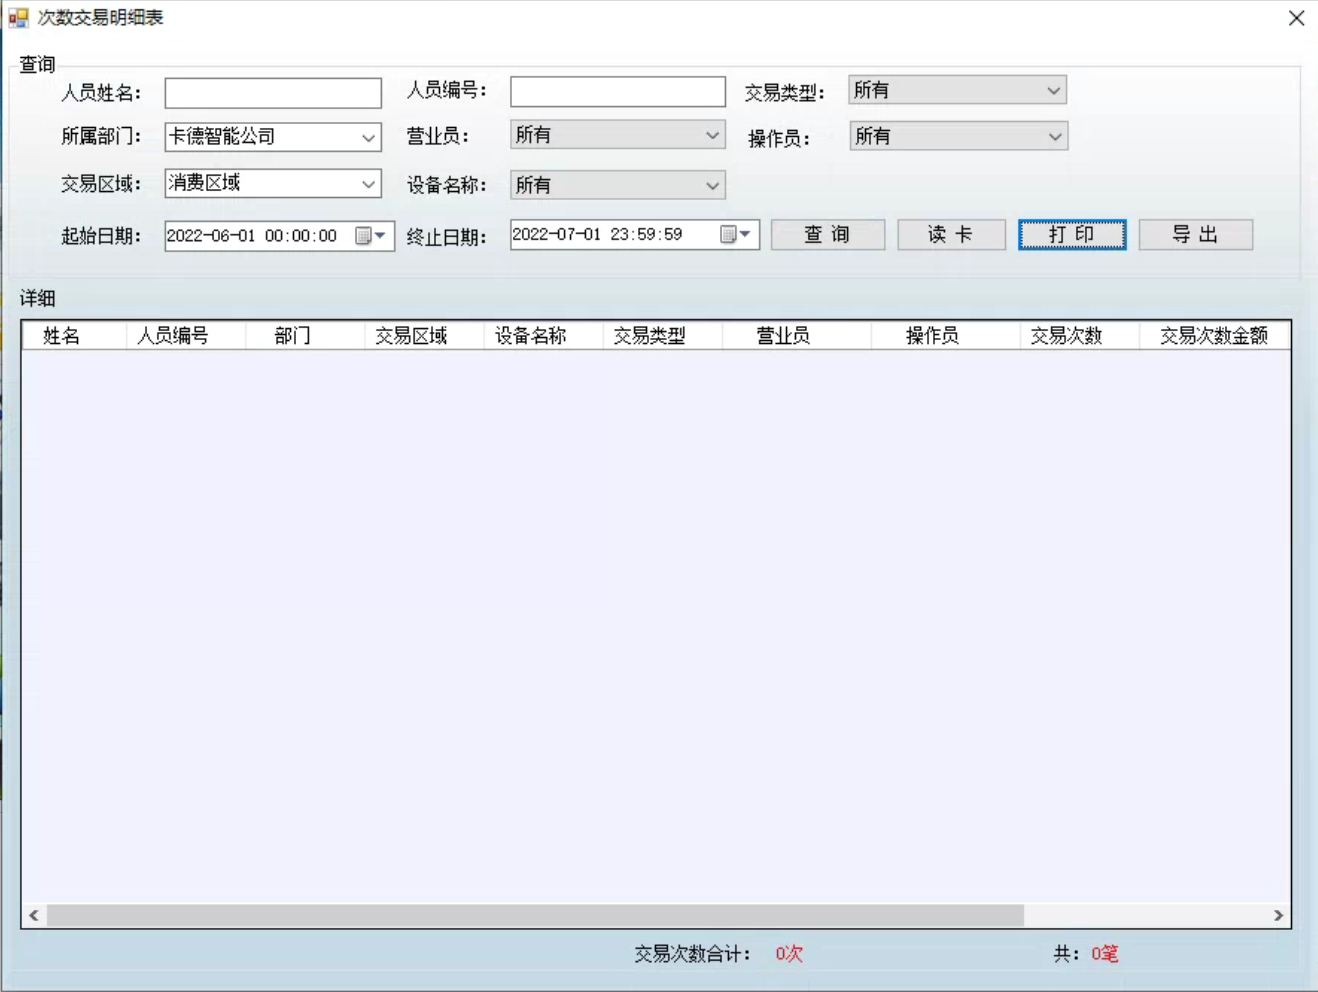Click the horizontal scrollbar left arrow
This screenshot has width=1318, height=992.
tap(34, 915)
